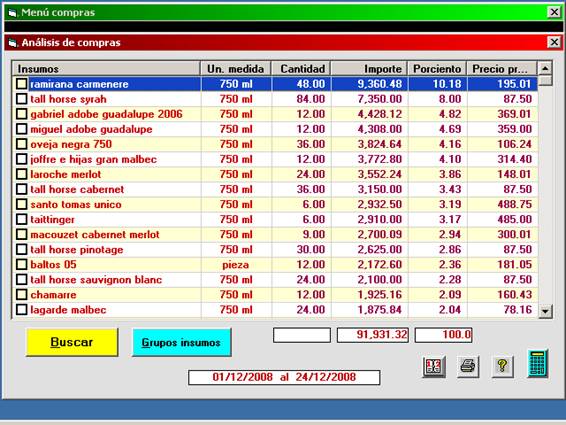The width and height of the screenshot is (566, 425).
Task: Click the date range field 01/12/2008
Action: (x=284, y=377)
